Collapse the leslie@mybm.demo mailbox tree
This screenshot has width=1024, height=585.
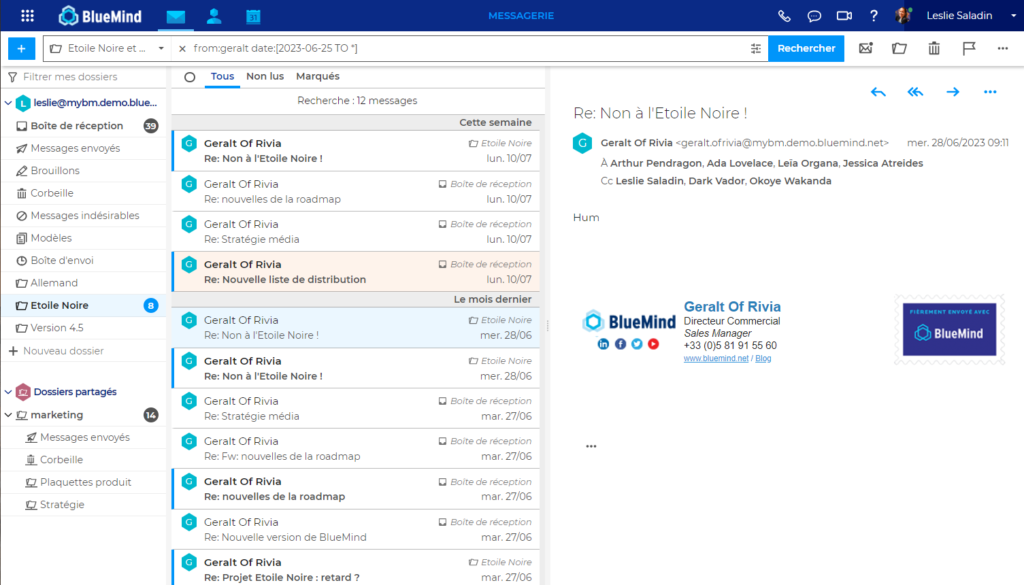(9, 102)
